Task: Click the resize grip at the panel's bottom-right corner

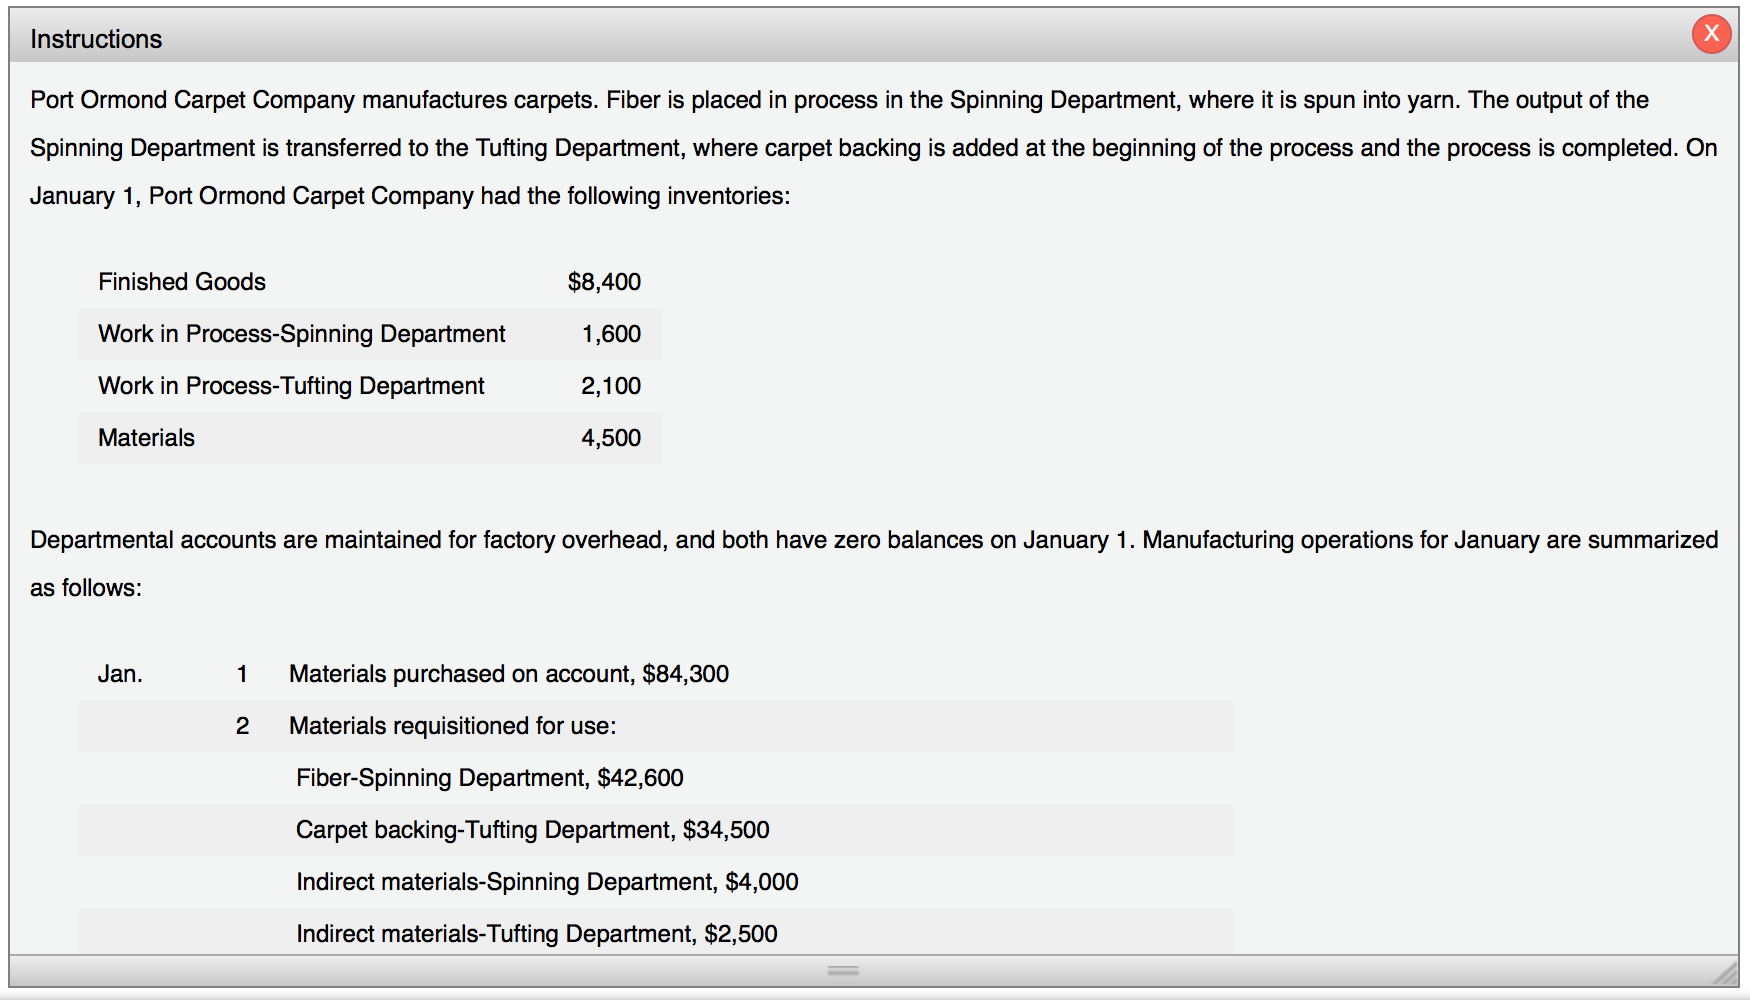Action: [x=1725, y=972]
